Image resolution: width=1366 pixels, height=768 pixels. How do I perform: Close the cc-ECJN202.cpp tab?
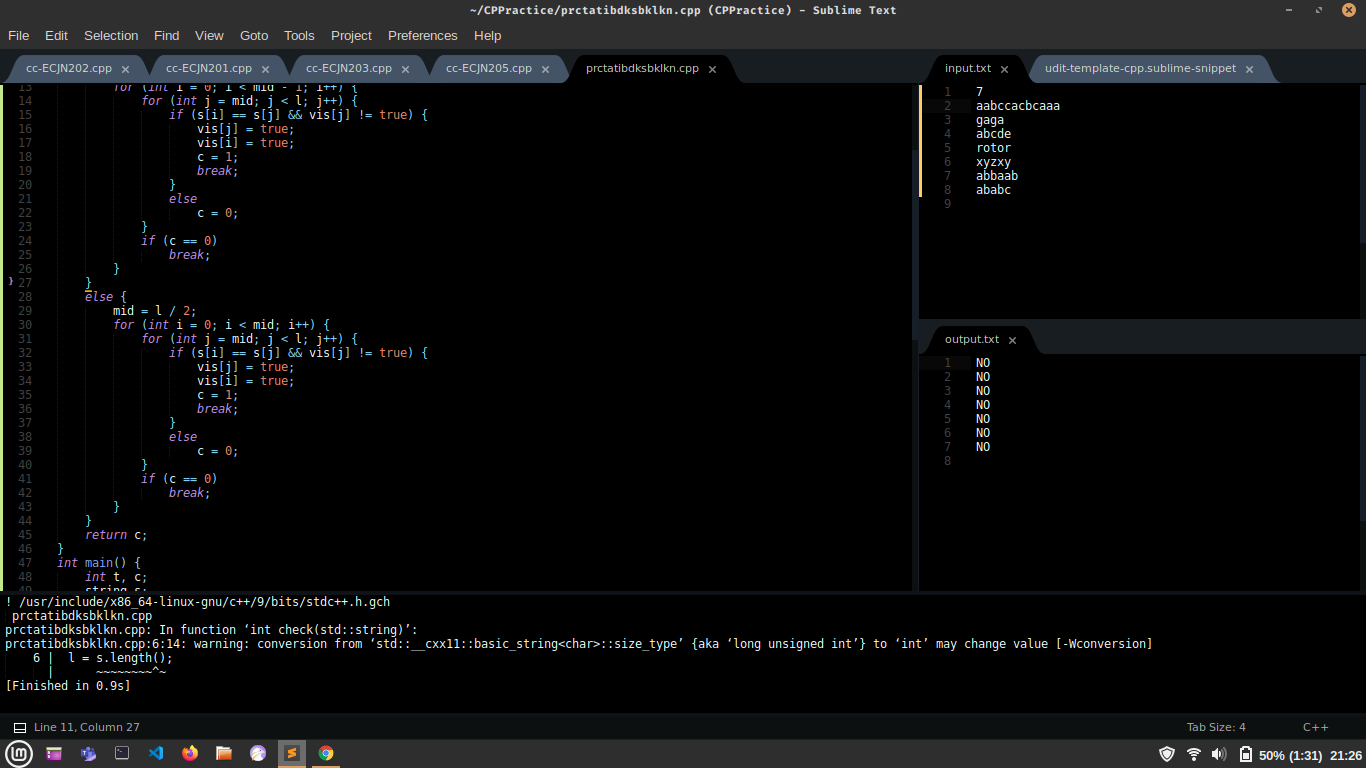pos(125,69)
